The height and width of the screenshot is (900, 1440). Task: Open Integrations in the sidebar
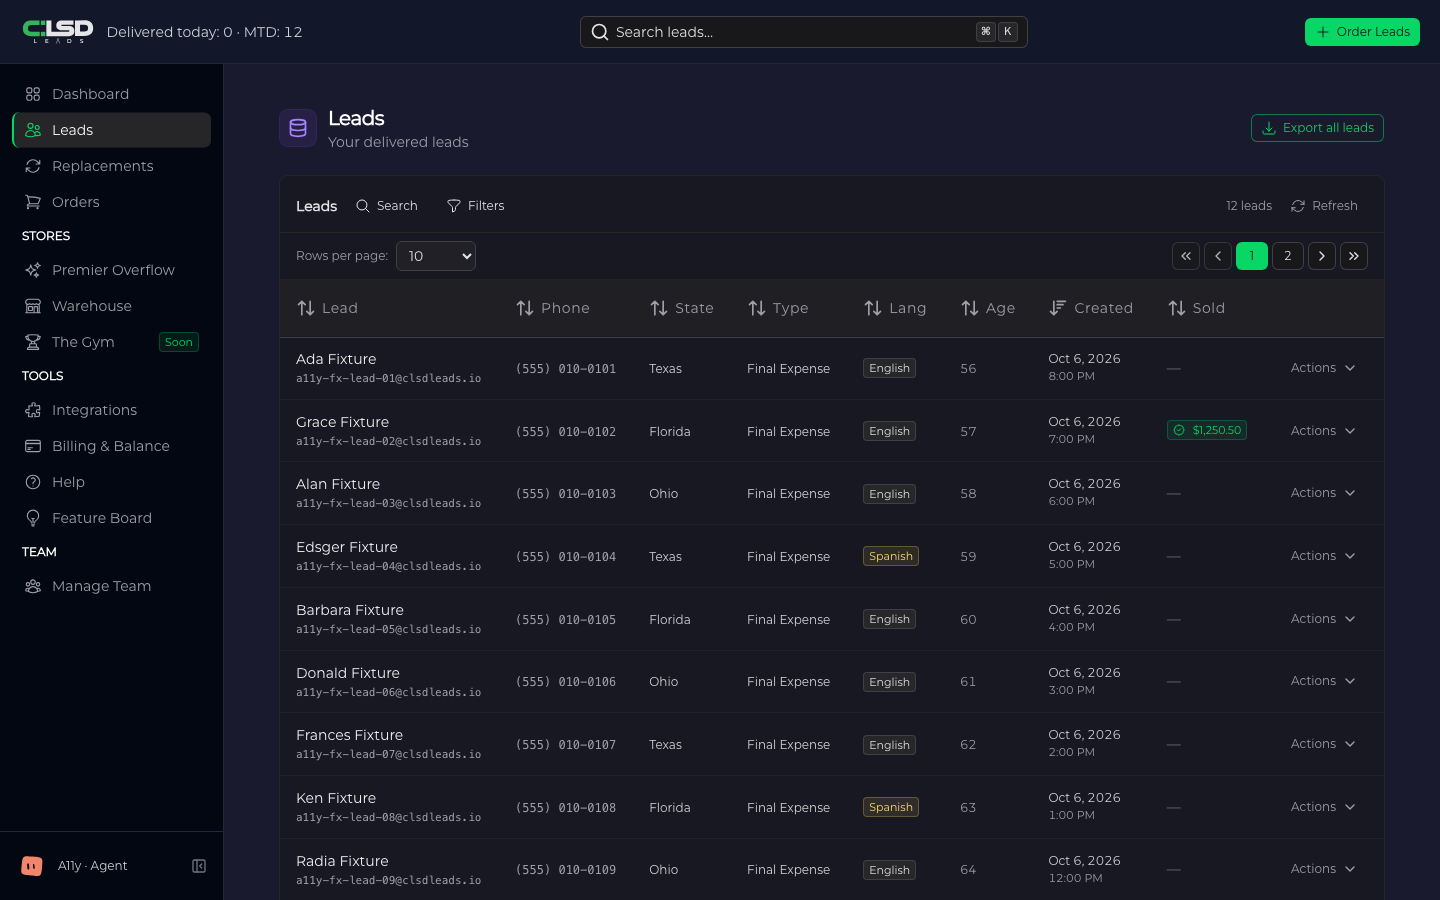click(x=112, y=410)
